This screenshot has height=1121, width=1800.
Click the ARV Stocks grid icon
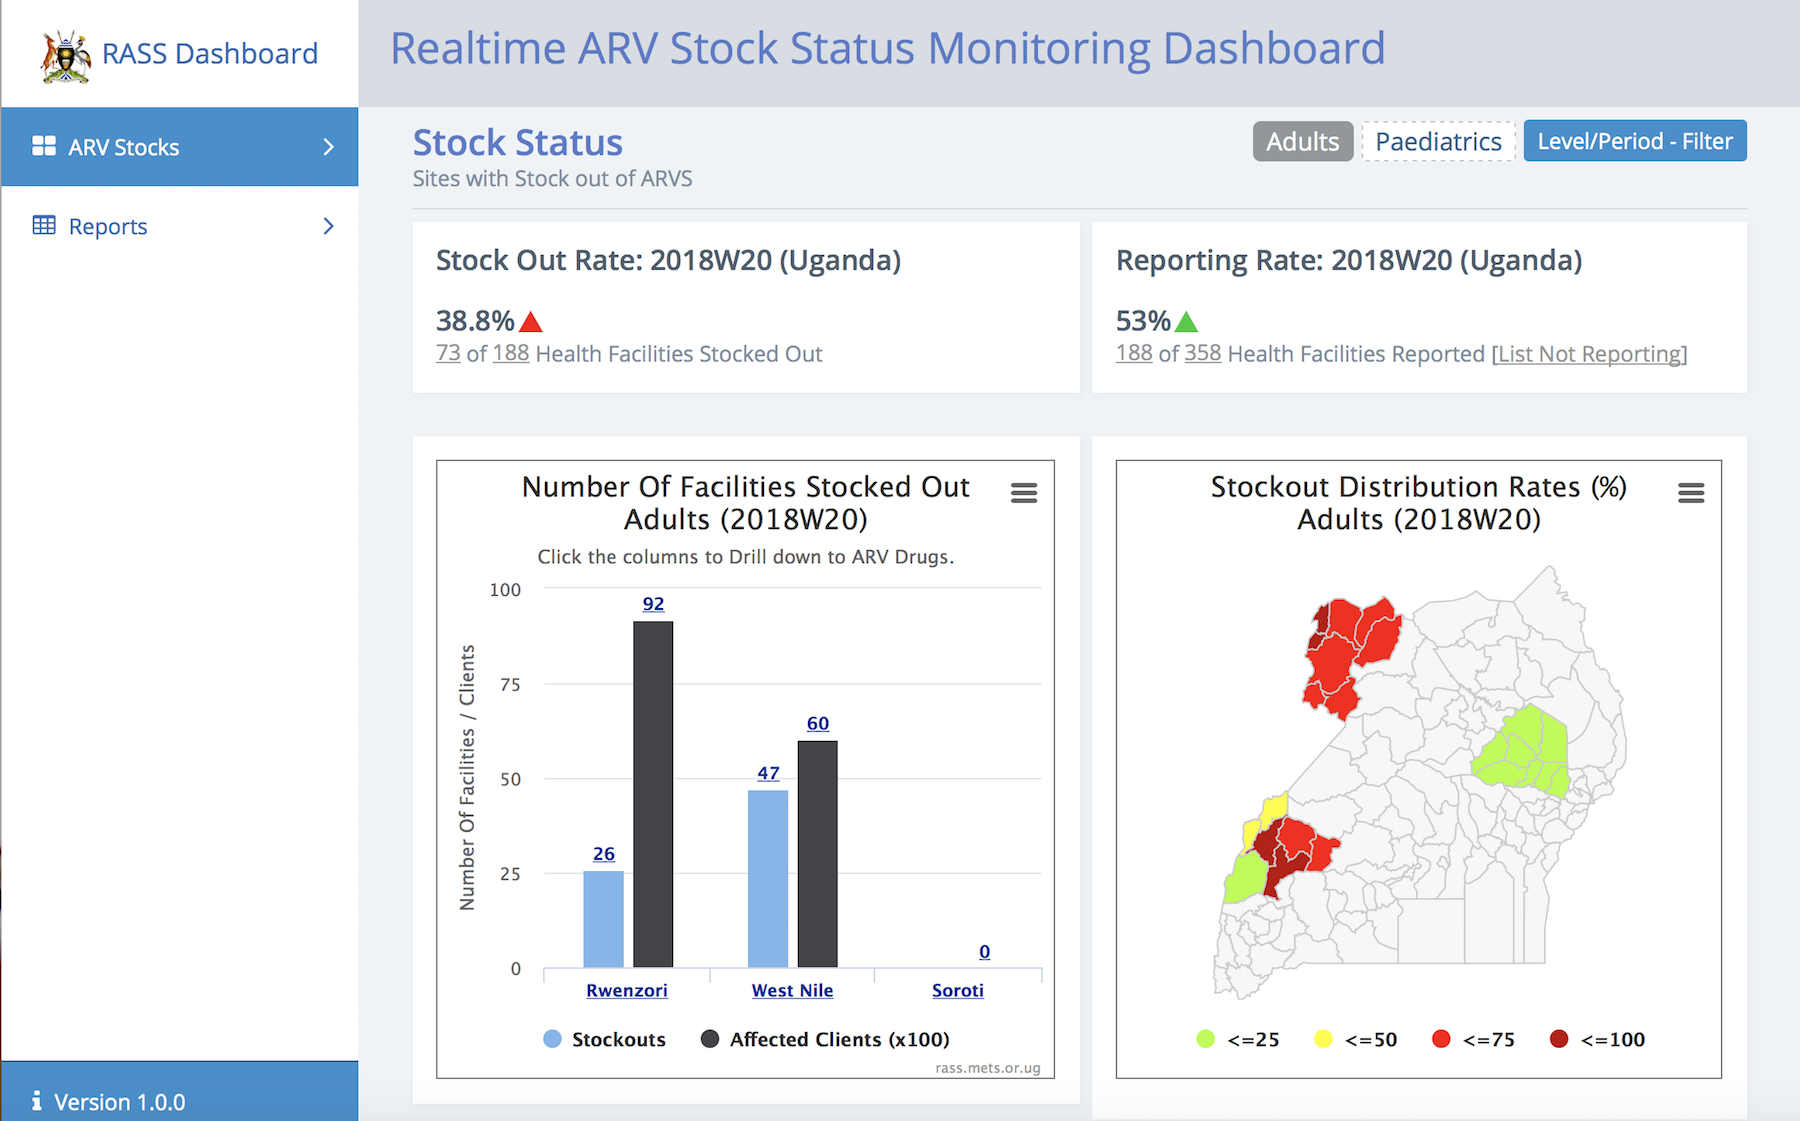pyautogui.click(x=44, y=147)
